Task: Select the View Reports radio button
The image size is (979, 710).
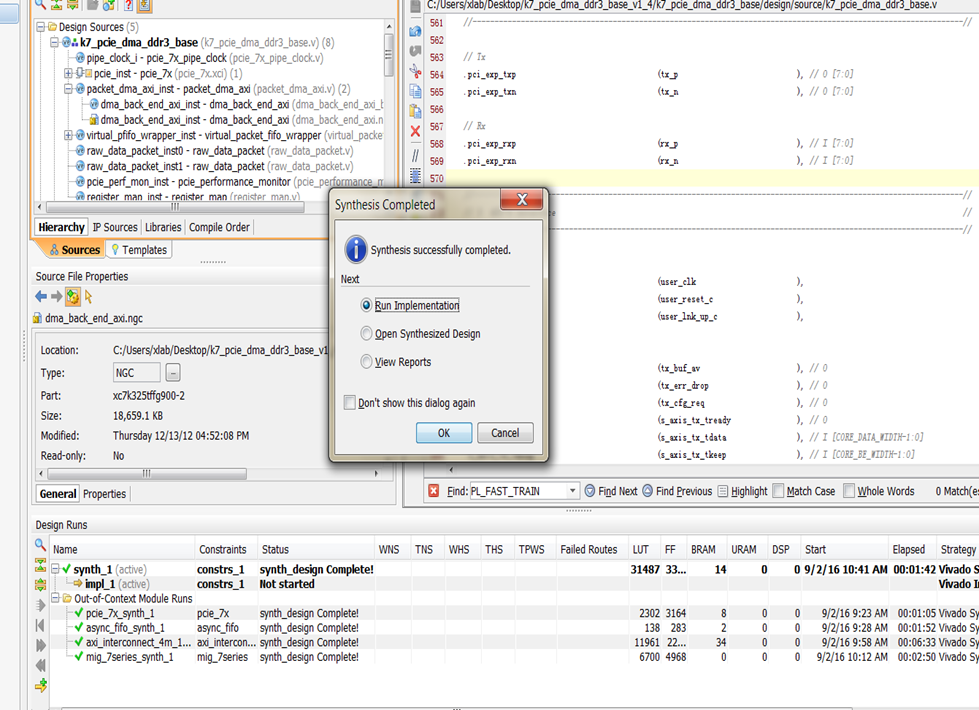Action: pos(366,362)
